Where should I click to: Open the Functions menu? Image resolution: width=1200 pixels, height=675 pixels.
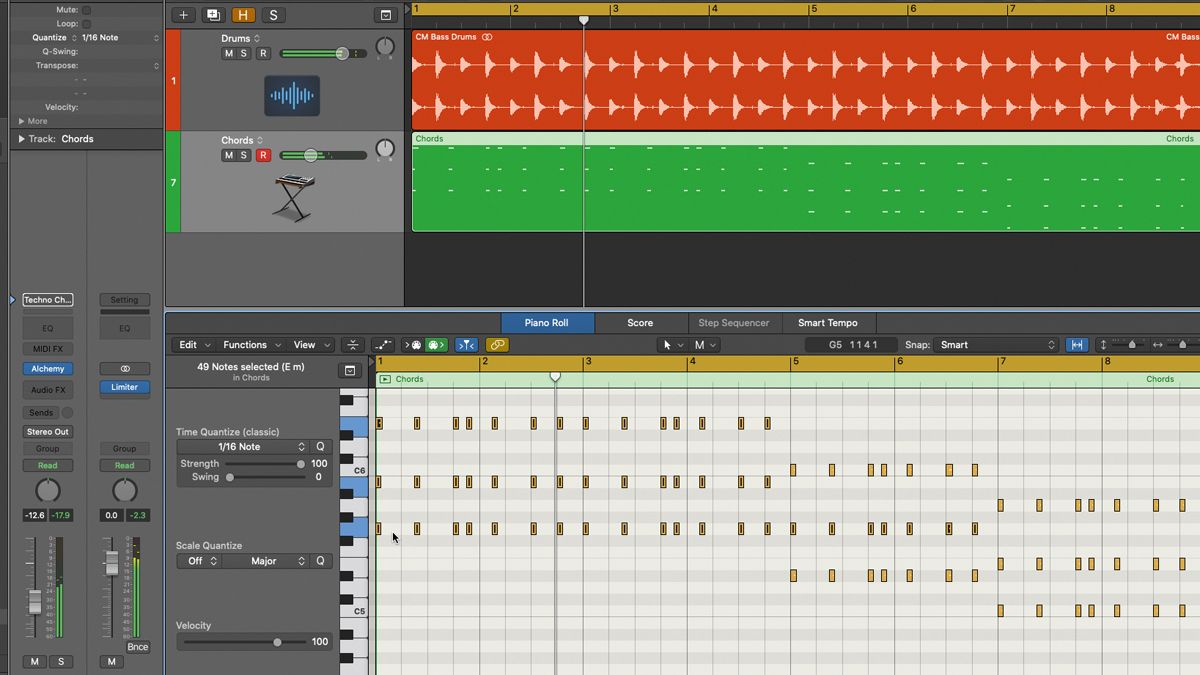[250, 344]
